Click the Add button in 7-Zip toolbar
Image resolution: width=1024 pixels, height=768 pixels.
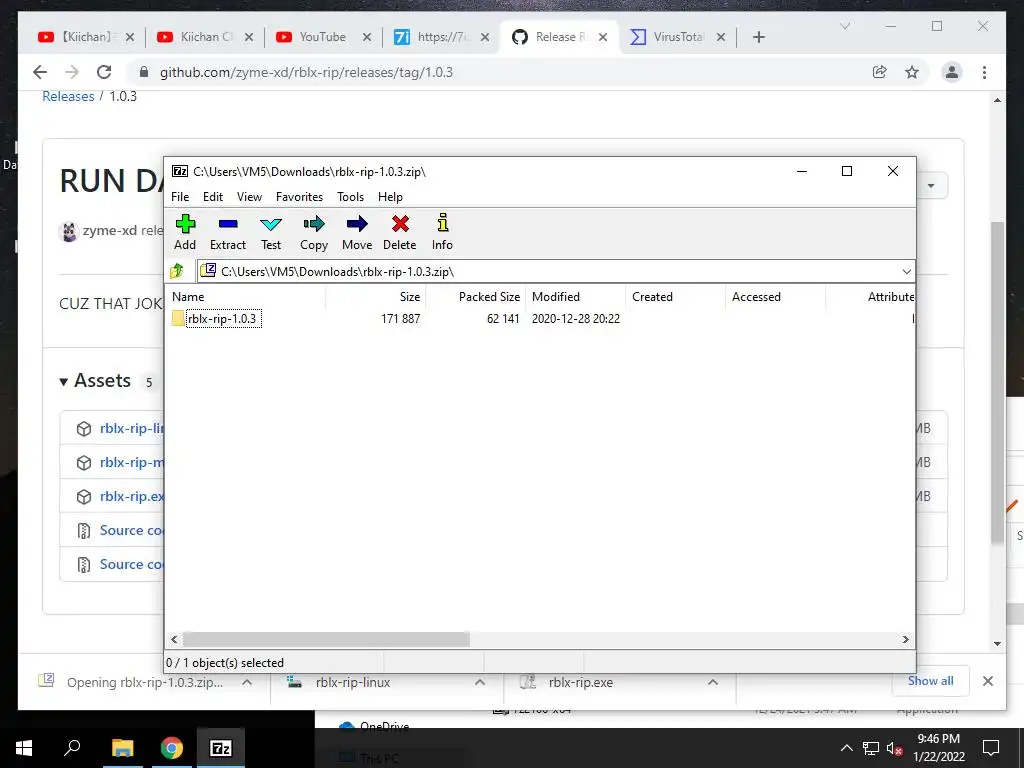(185, 232)
